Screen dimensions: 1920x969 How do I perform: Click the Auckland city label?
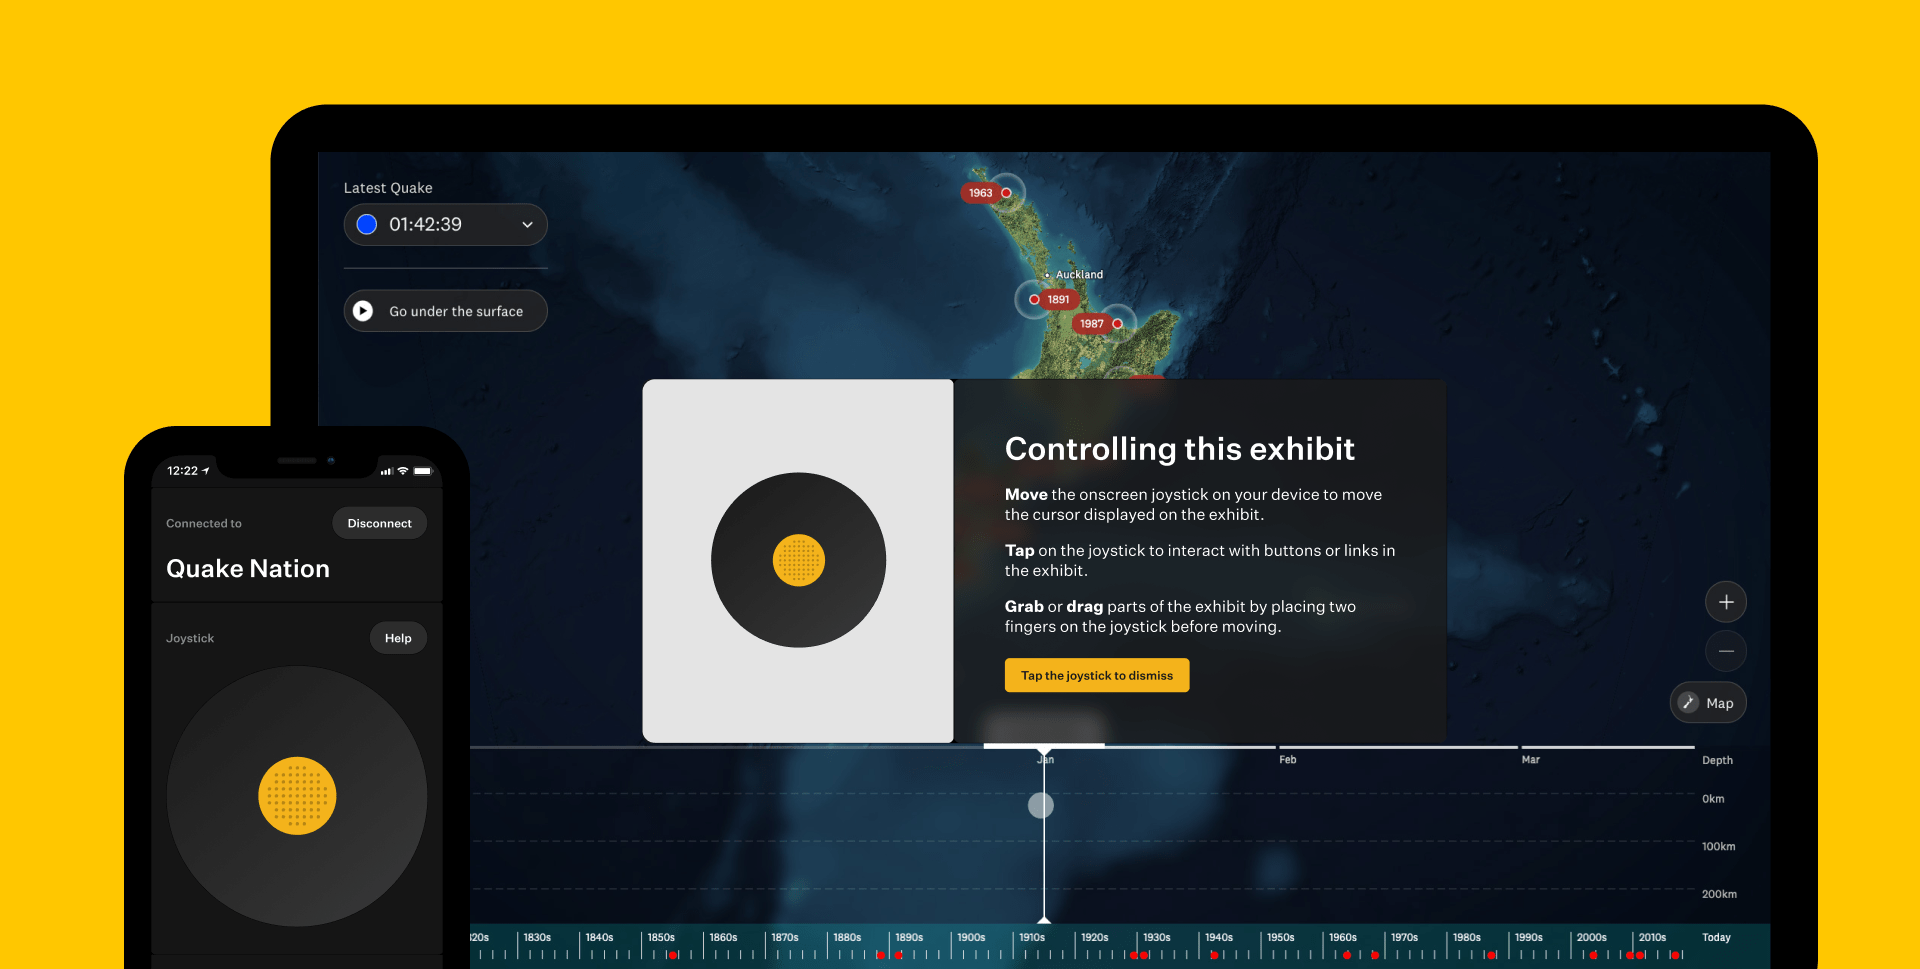click(1079, 275)
